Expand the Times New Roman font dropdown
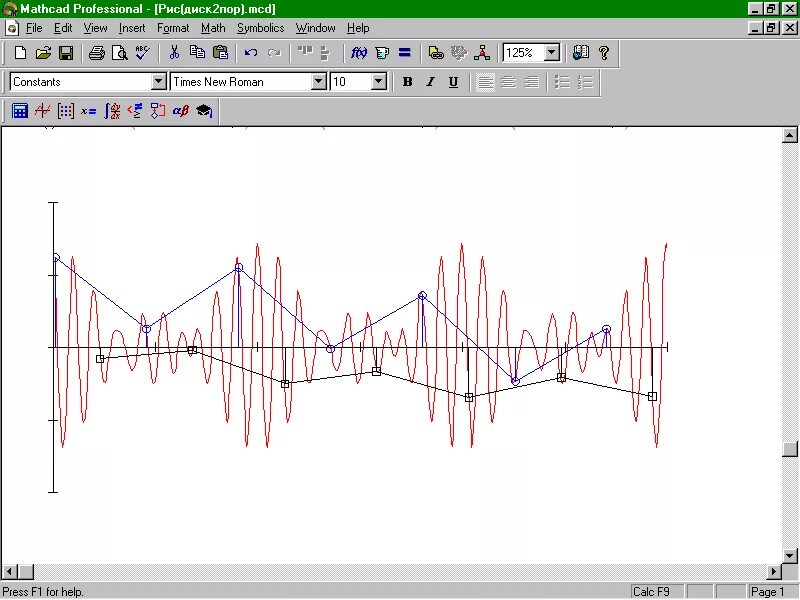800x600 pixels. point(318,82)
